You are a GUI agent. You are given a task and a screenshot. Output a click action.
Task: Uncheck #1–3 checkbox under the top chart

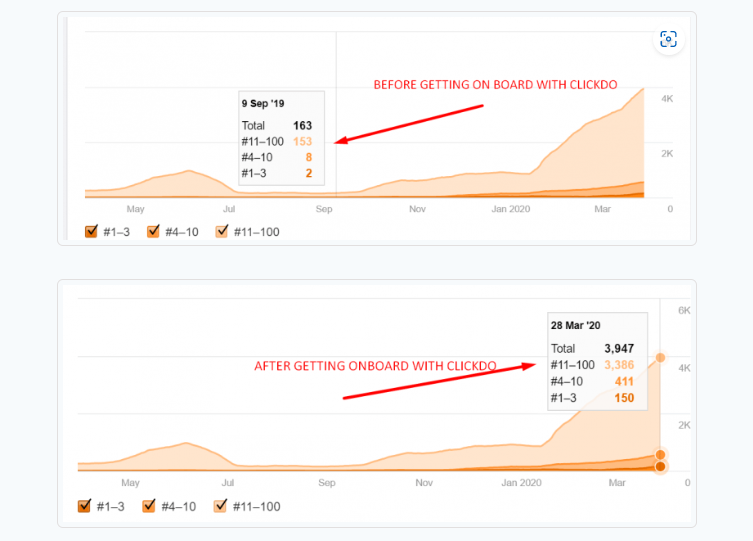tap(92, 232)
